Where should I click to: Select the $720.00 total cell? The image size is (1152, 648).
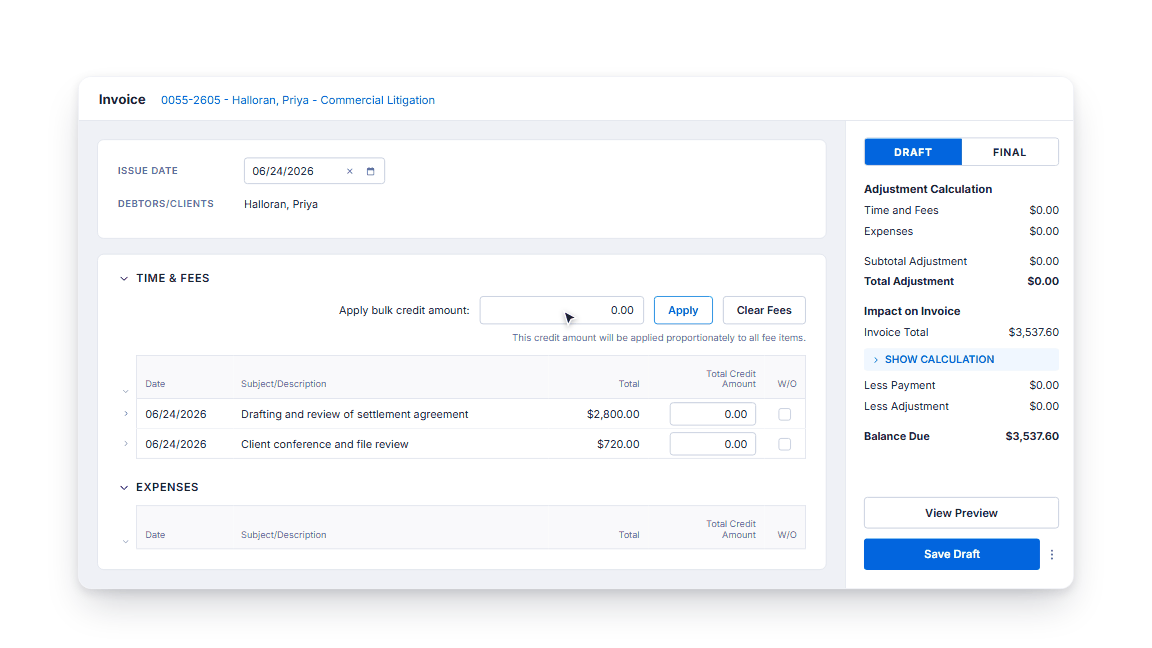(x=618, y=444)
